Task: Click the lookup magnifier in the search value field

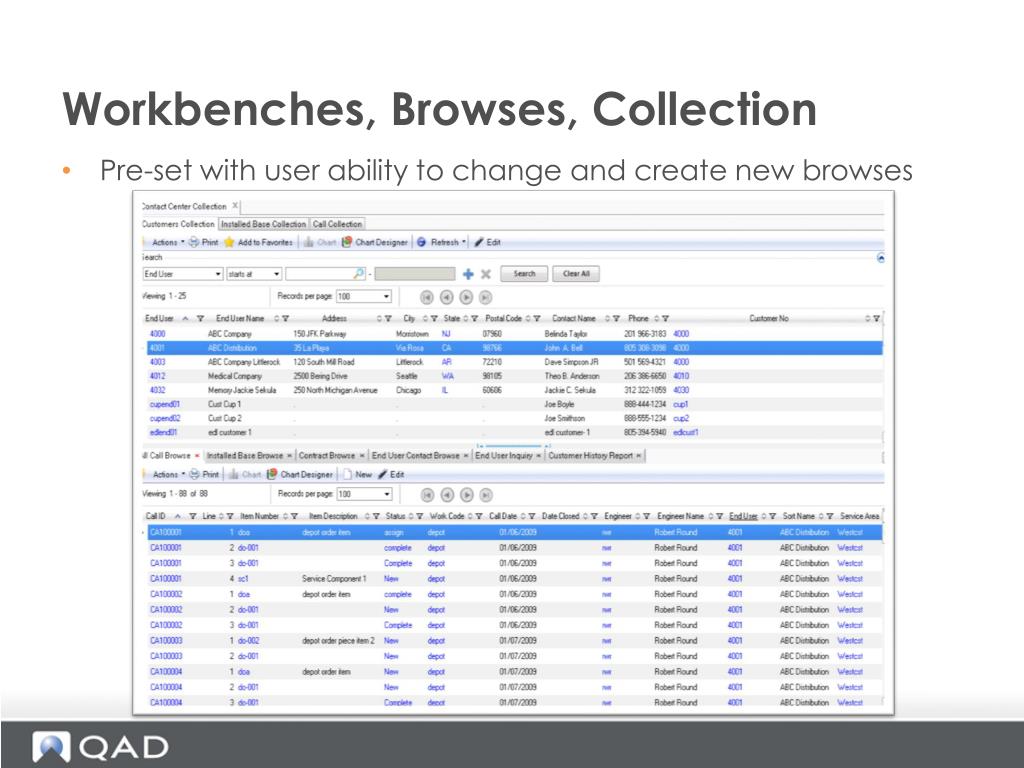Action: click(359, 274)
